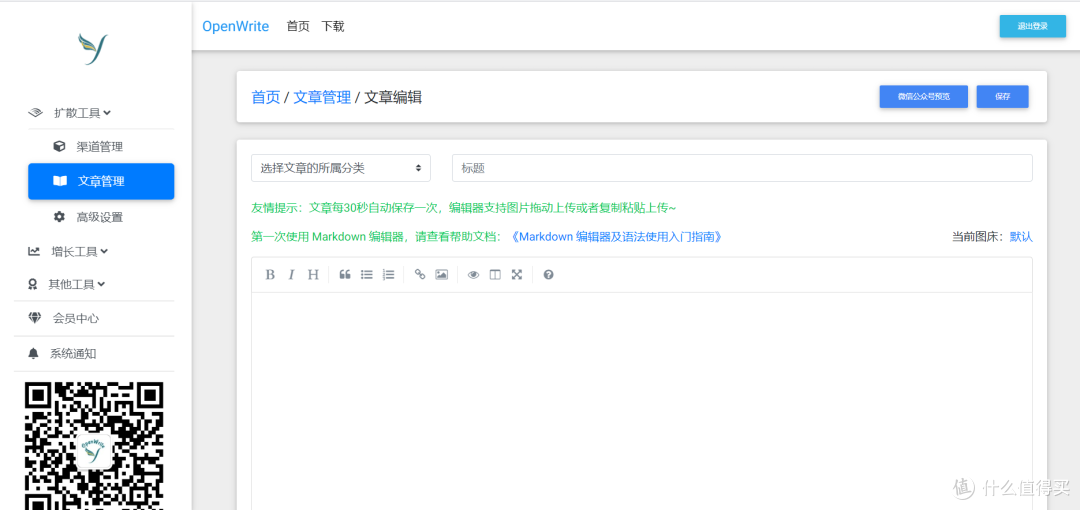Click the gear icon beside 高级设置
This screenshot has height=510, width=1080.
coord(59,216)
